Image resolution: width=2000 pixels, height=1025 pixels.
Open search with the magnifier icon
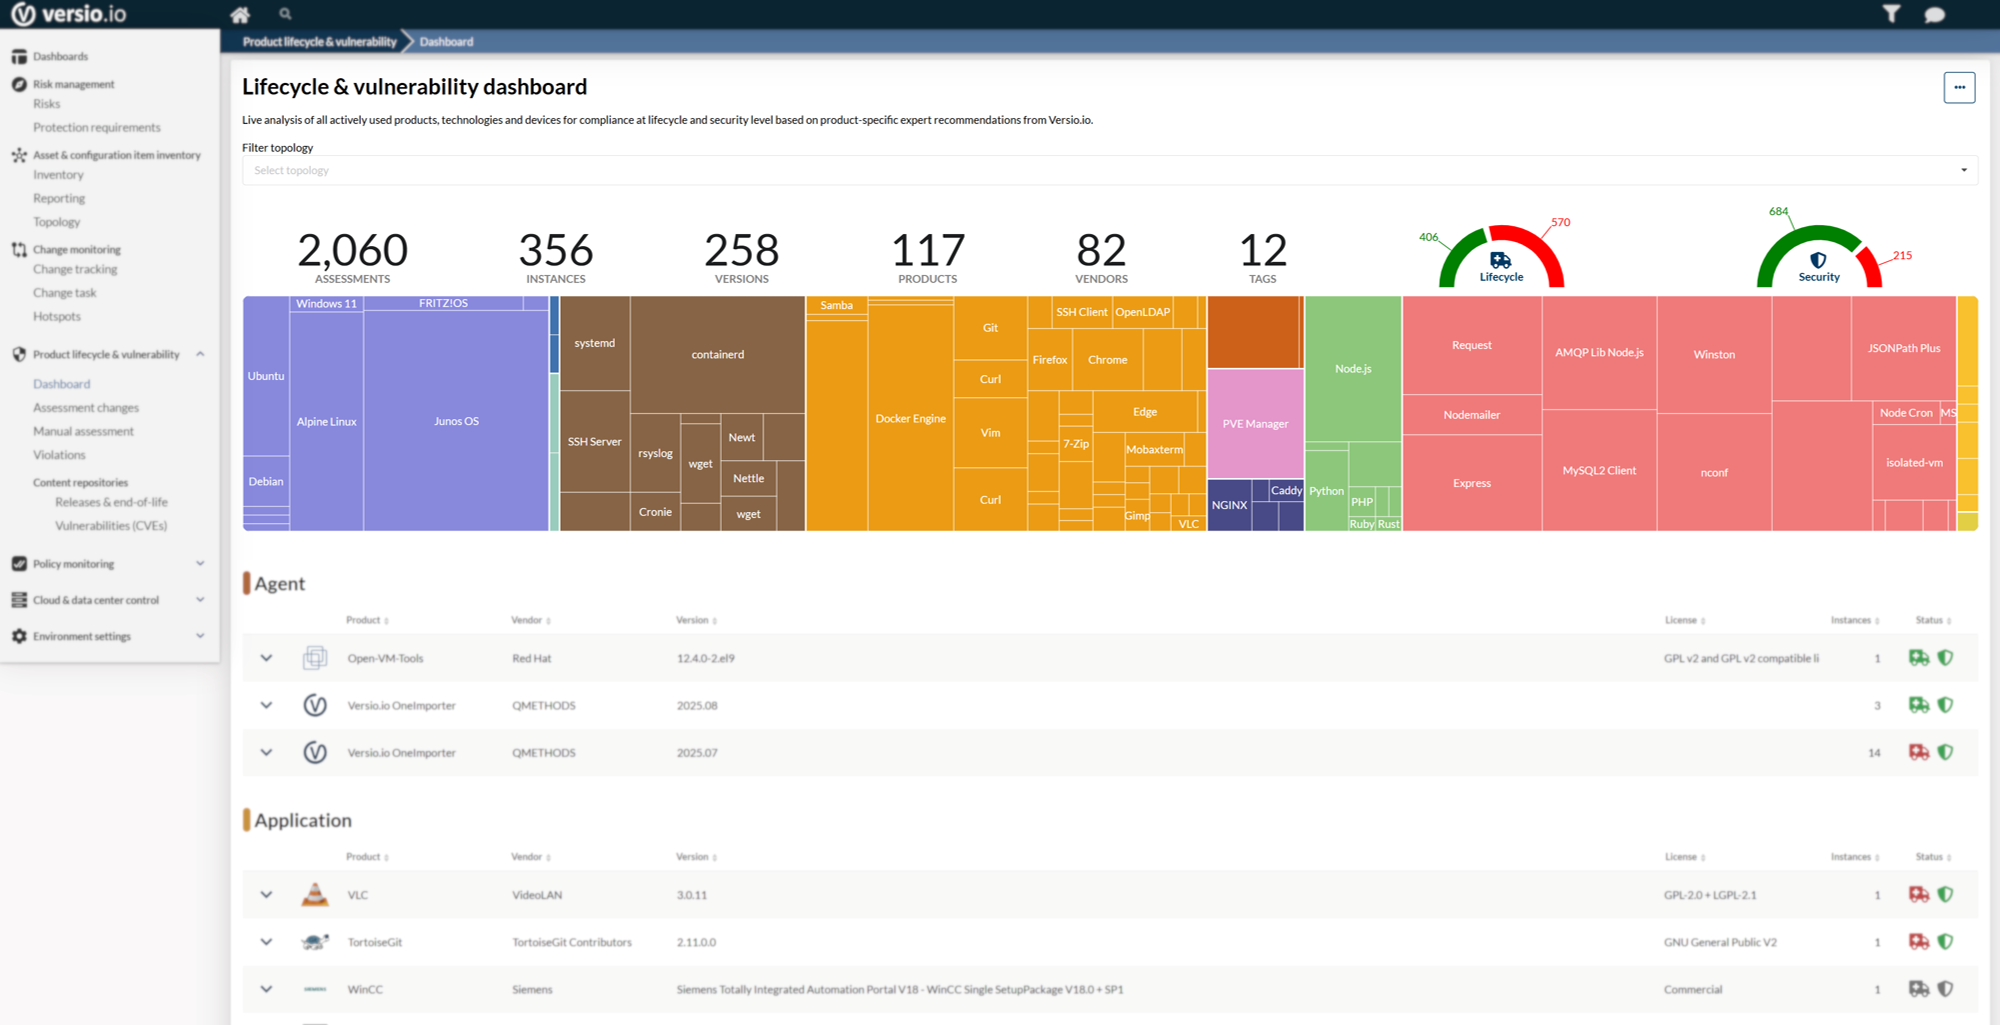pos(286,14)
